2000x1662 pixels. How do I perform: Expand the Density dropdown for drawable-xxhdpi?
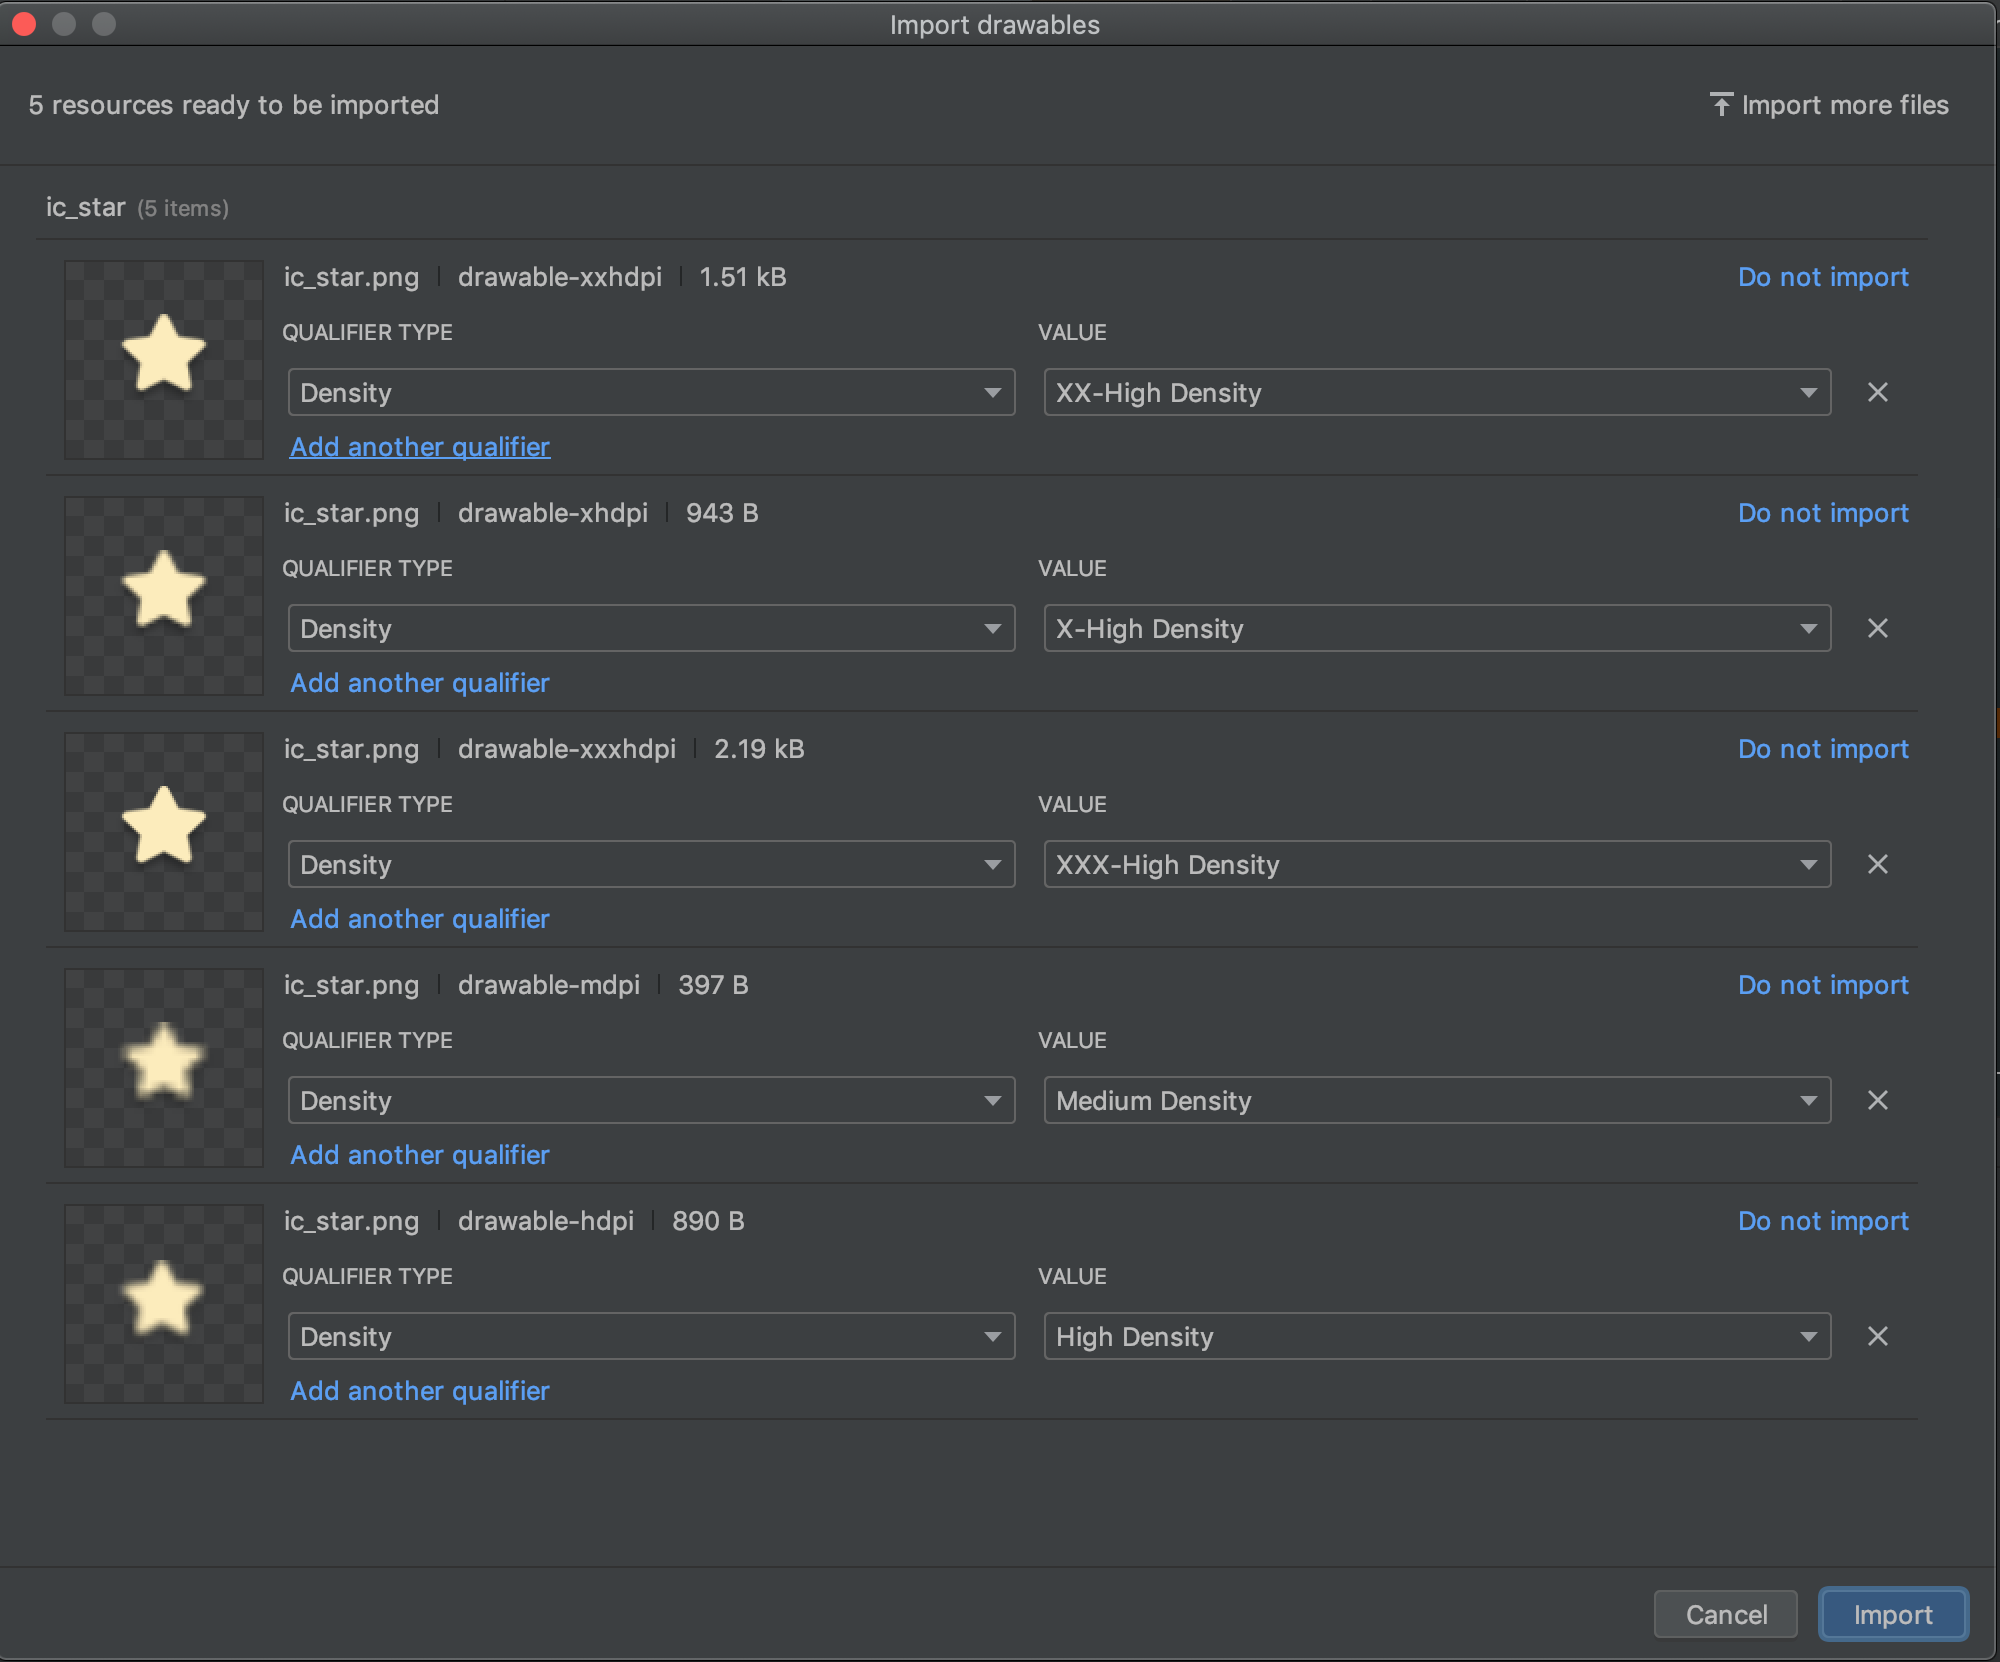pyautogui.click(x=648, y=392)
